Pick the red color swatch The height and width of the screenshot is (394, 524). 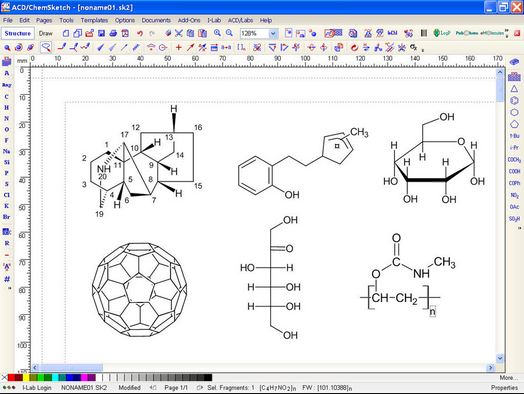(x=11, y=378)
